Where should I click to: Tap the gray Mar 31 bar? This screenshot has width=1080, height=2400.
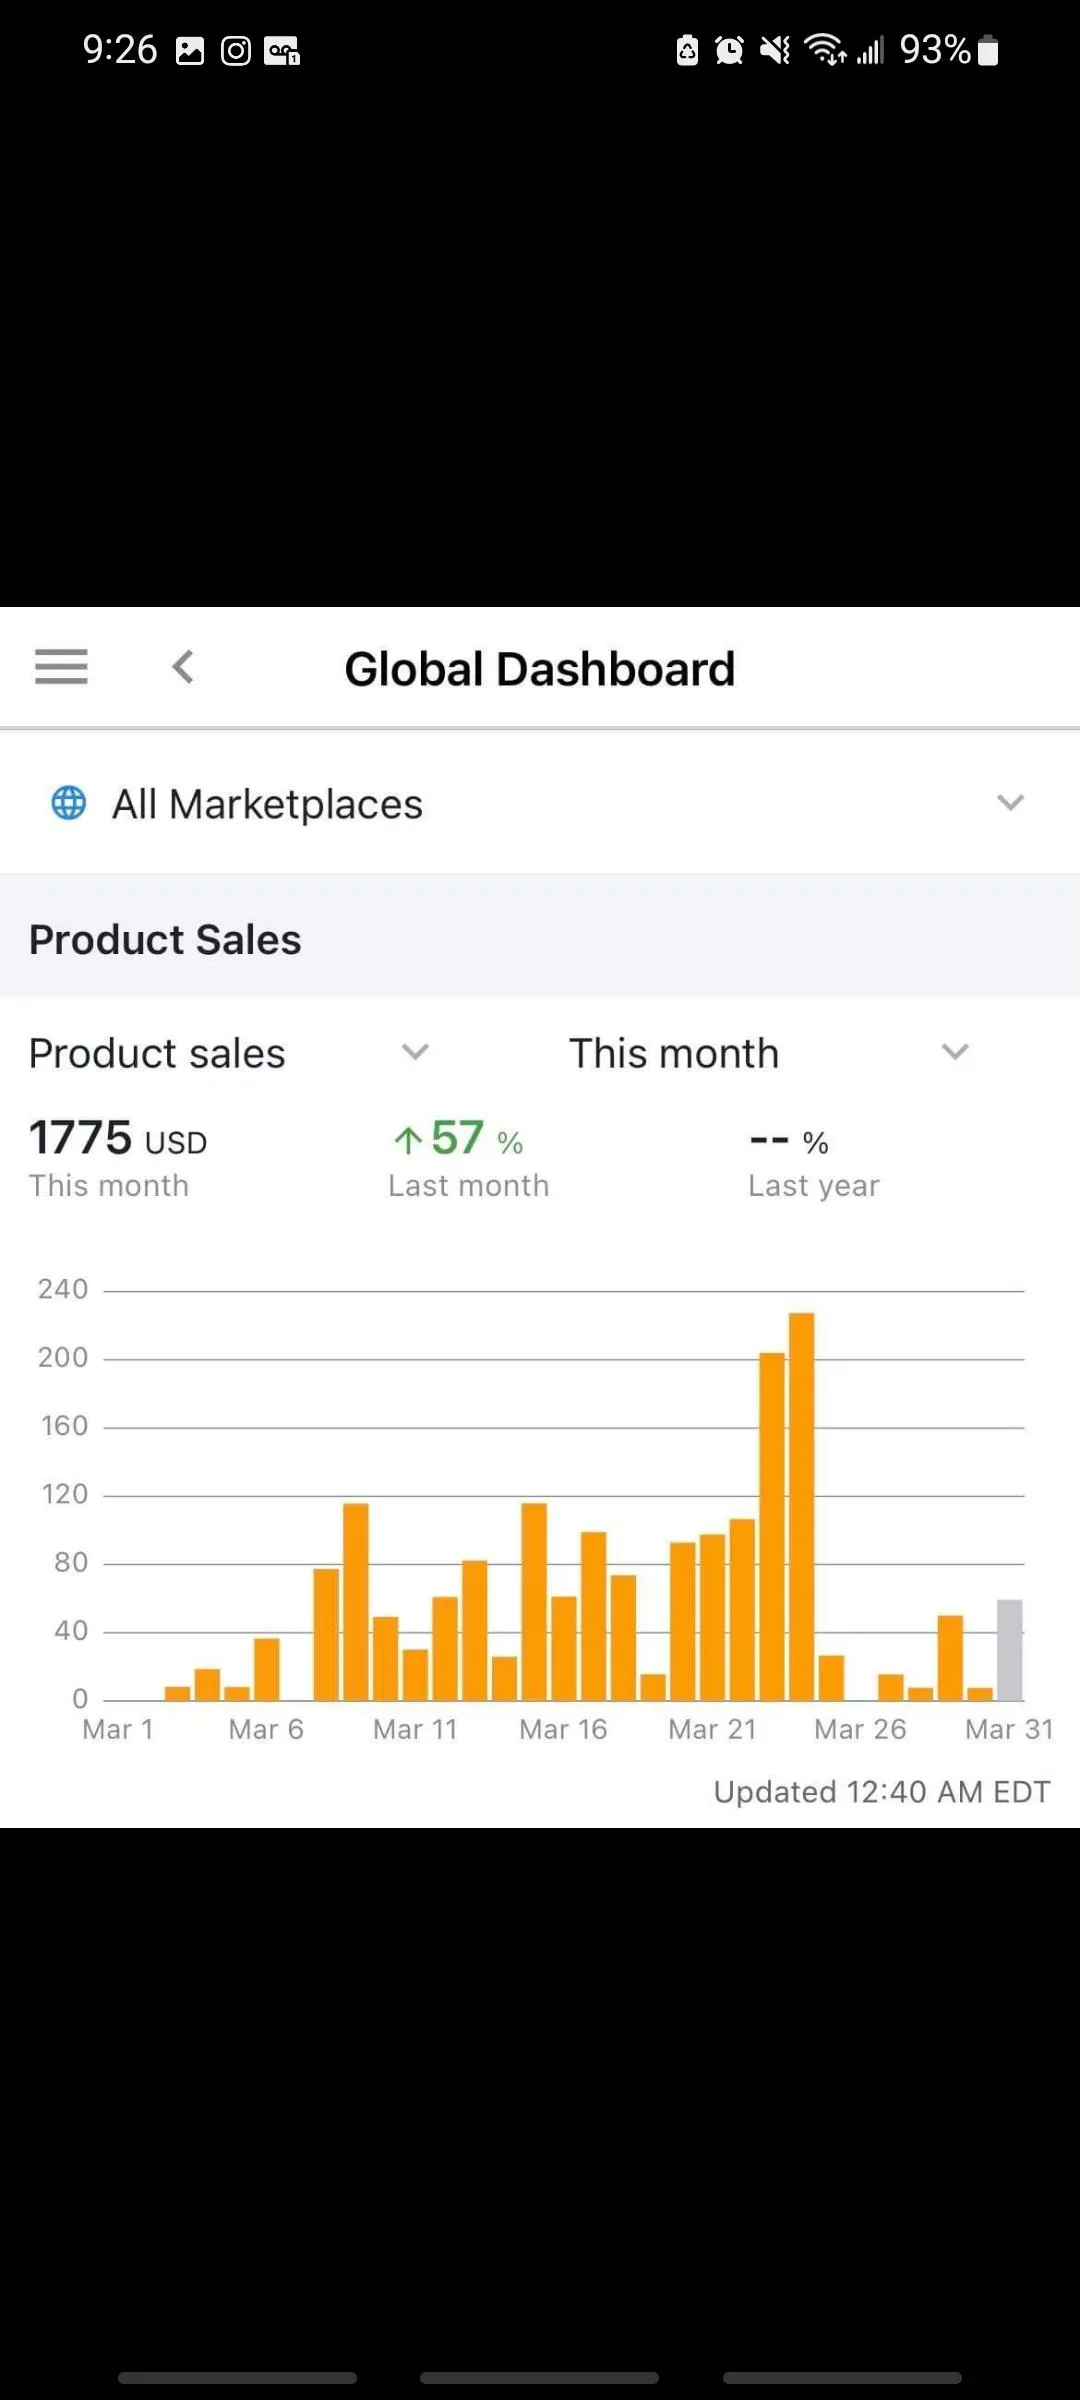coord(1010,1650)
